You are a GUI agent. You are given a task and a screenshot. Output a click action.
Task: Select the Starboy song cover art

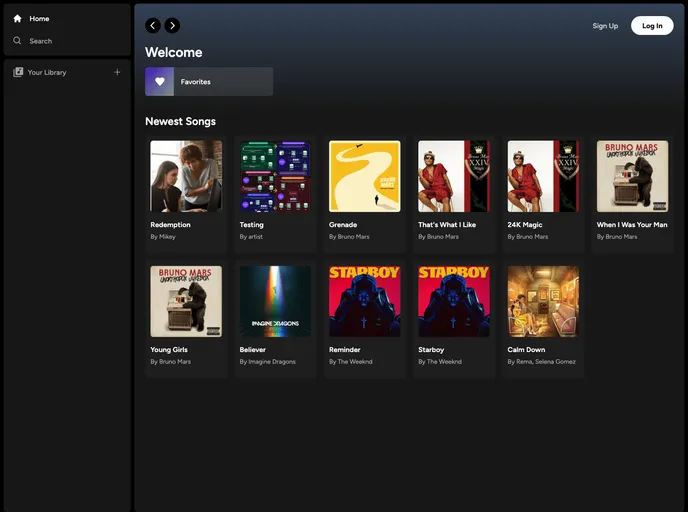pyautogui.click(x=454, y=301)
